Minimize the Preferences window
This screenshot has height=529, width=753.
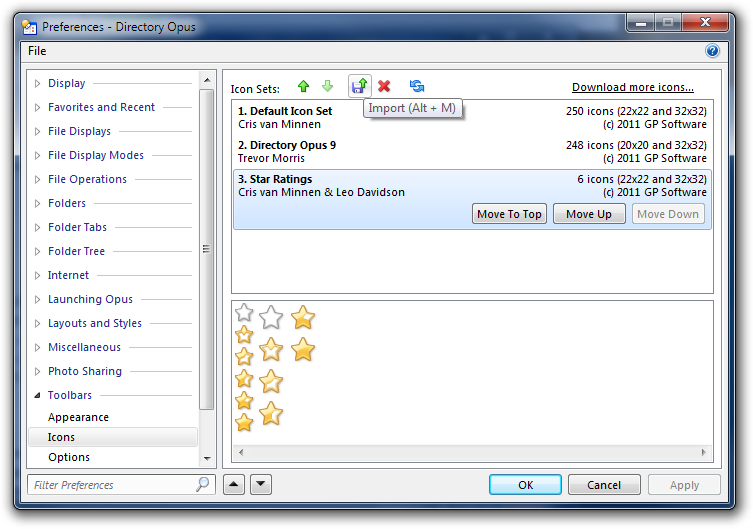coord(641,23)
